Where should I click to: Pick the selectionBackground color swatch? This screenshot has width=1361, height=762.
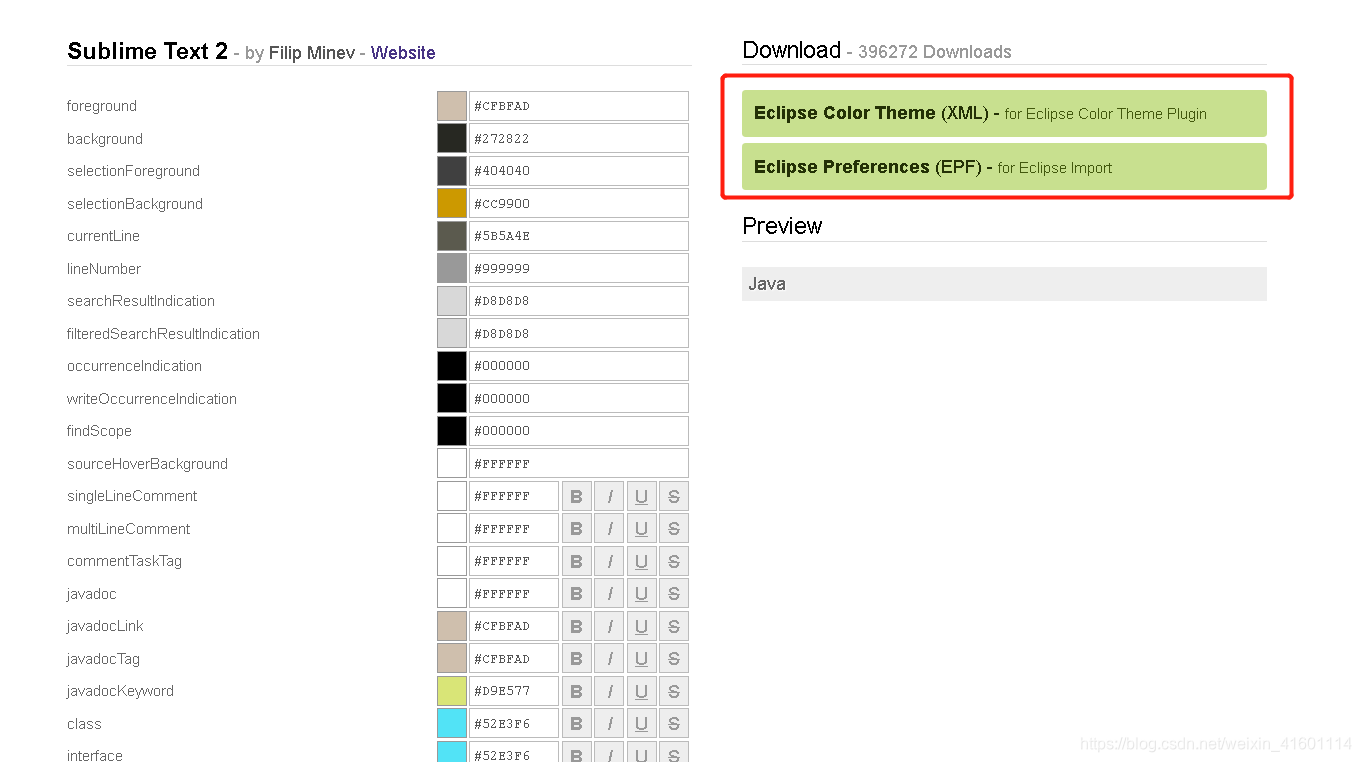[x=452, y=204]
